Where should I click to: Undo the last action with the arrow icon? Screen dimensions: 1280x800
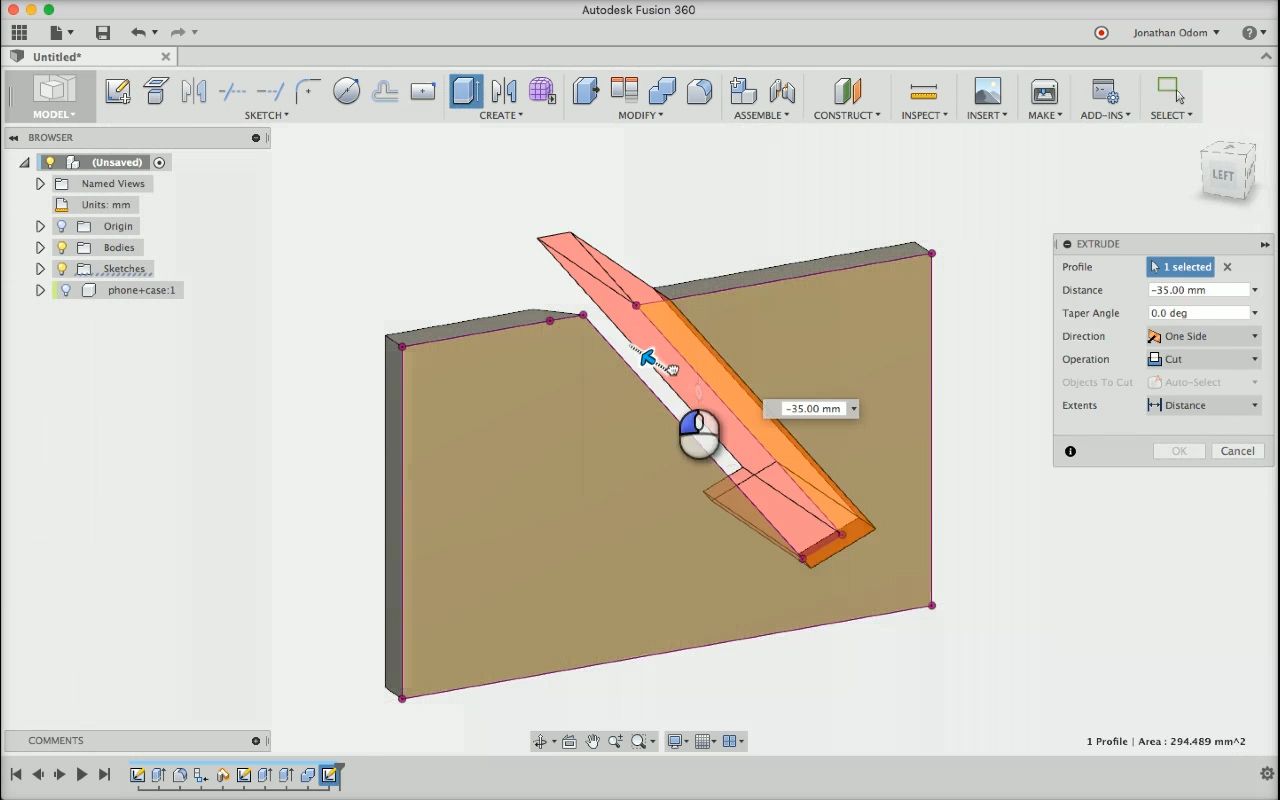point(138,33)
